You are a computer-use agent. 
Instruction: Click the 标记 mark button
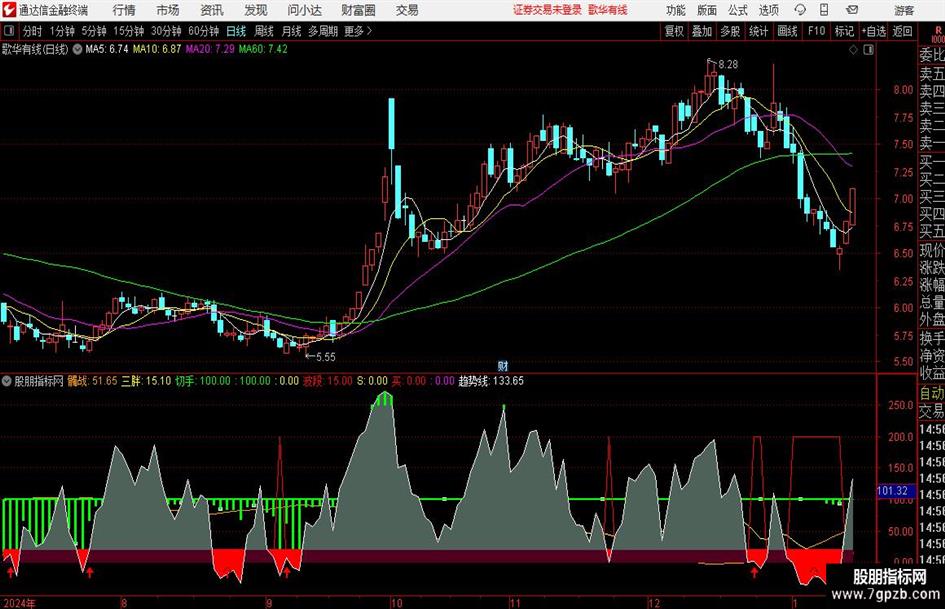click(x=844, y=31)
